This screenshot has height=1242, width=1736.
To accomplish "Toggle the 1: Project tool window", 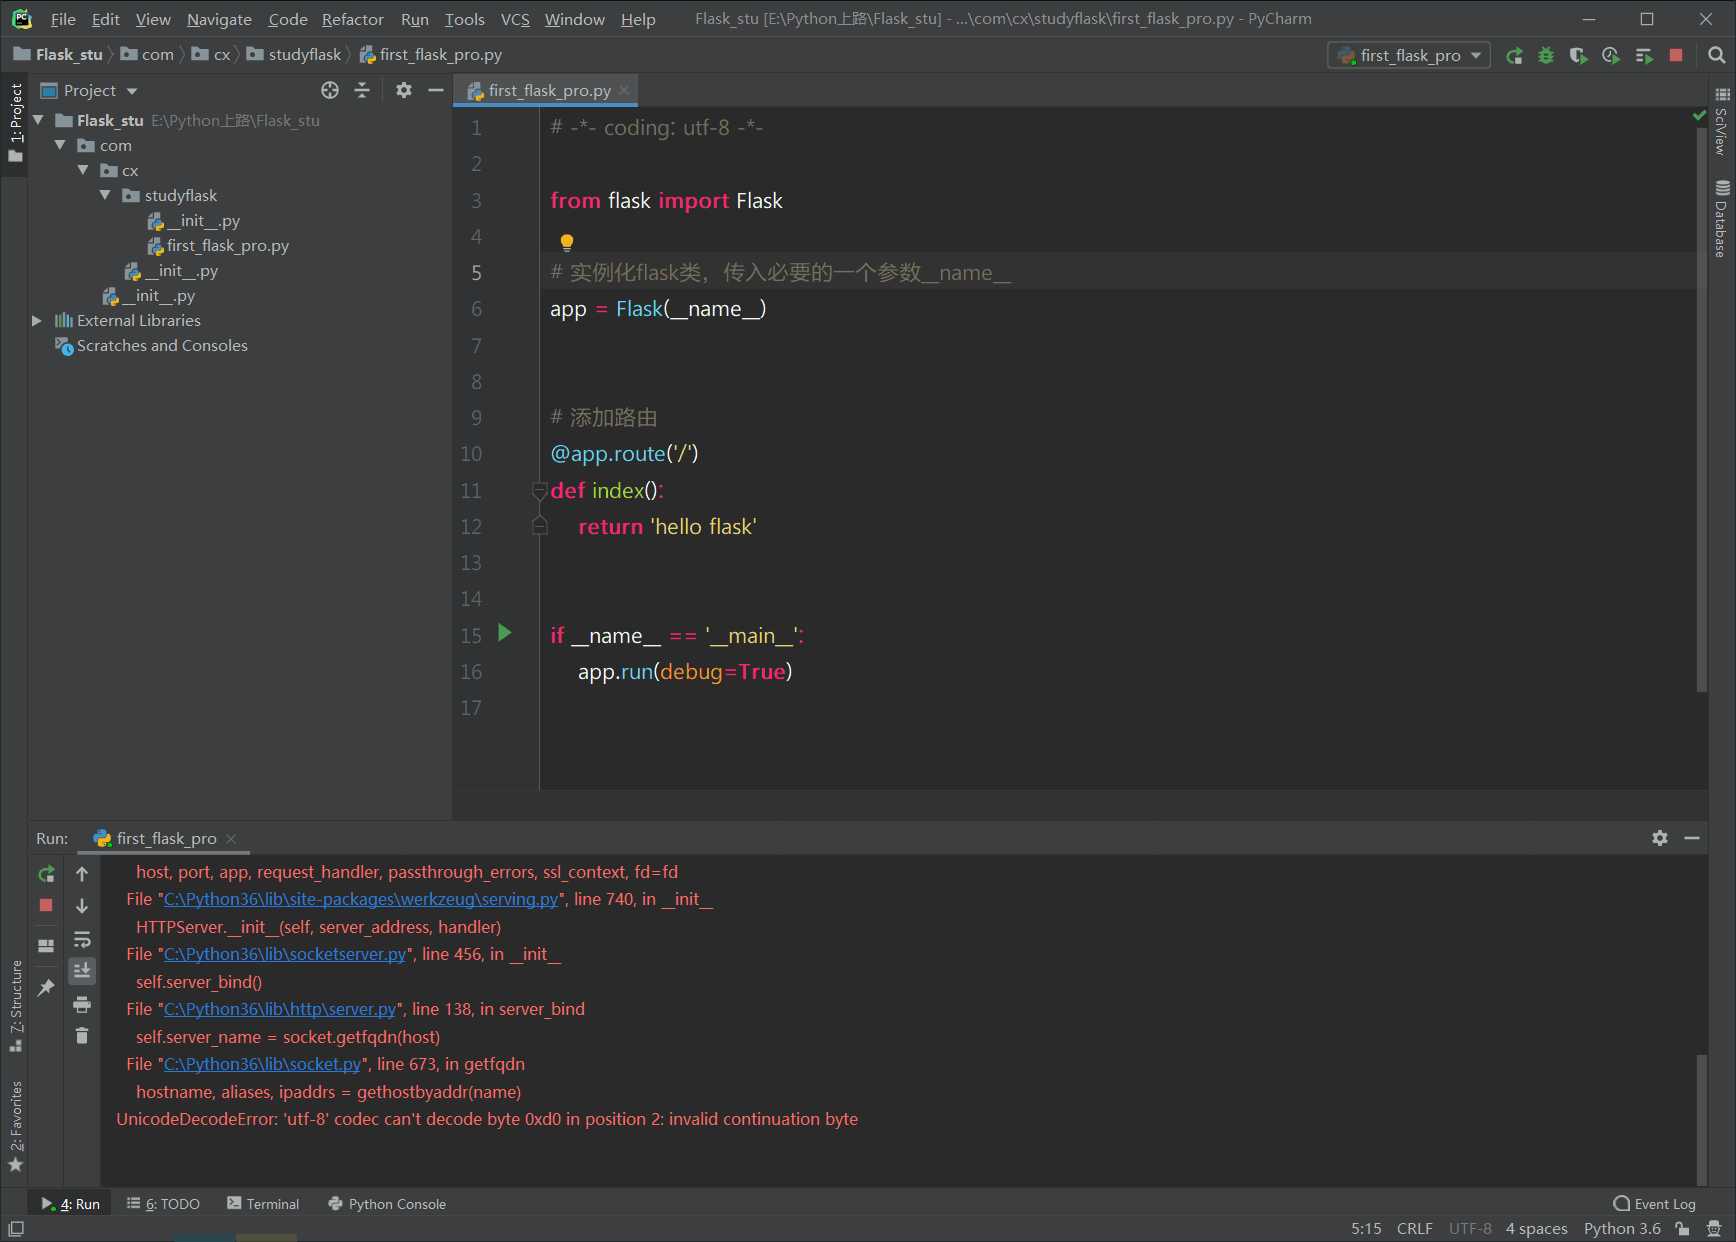I will (x=15, y=123).
